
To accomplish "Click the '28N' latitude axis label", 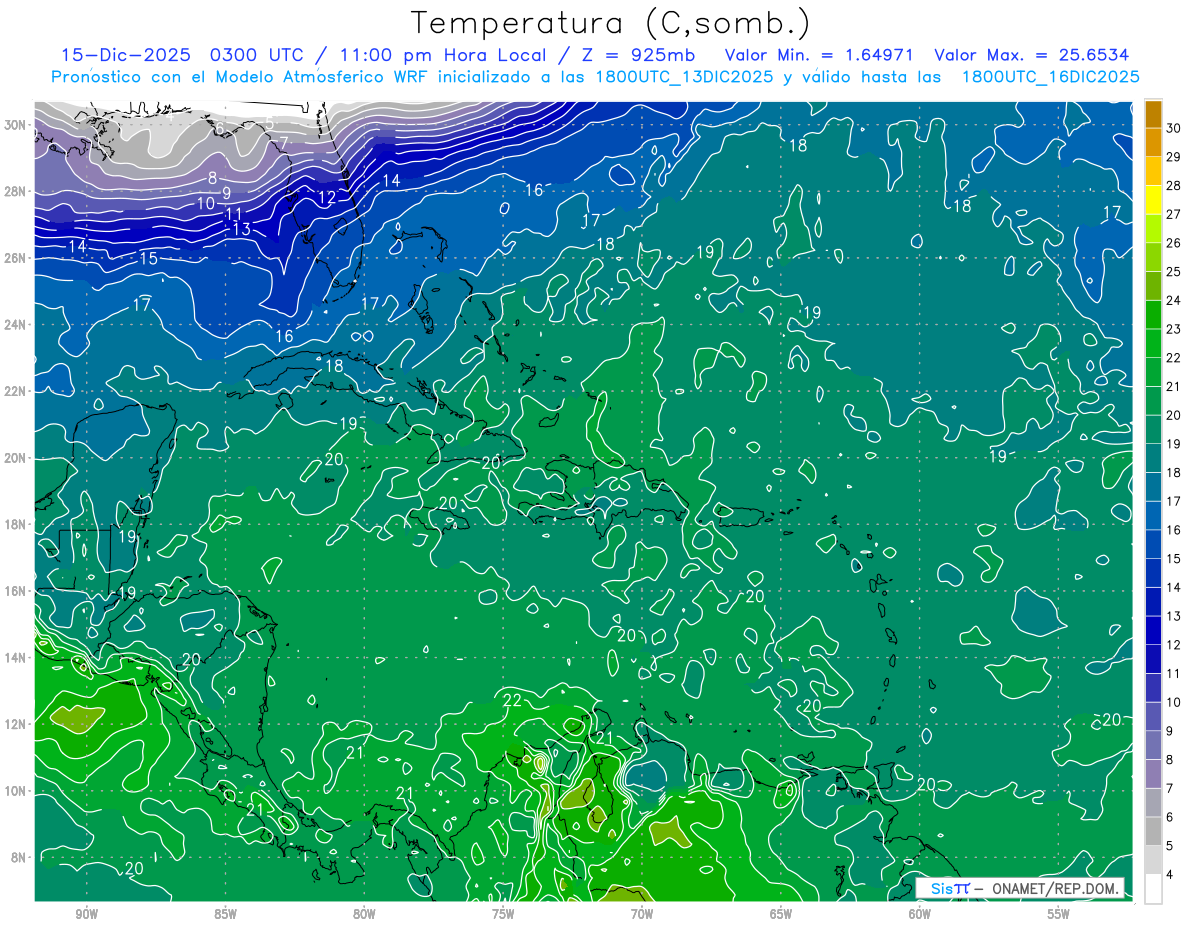I will 16,191.
